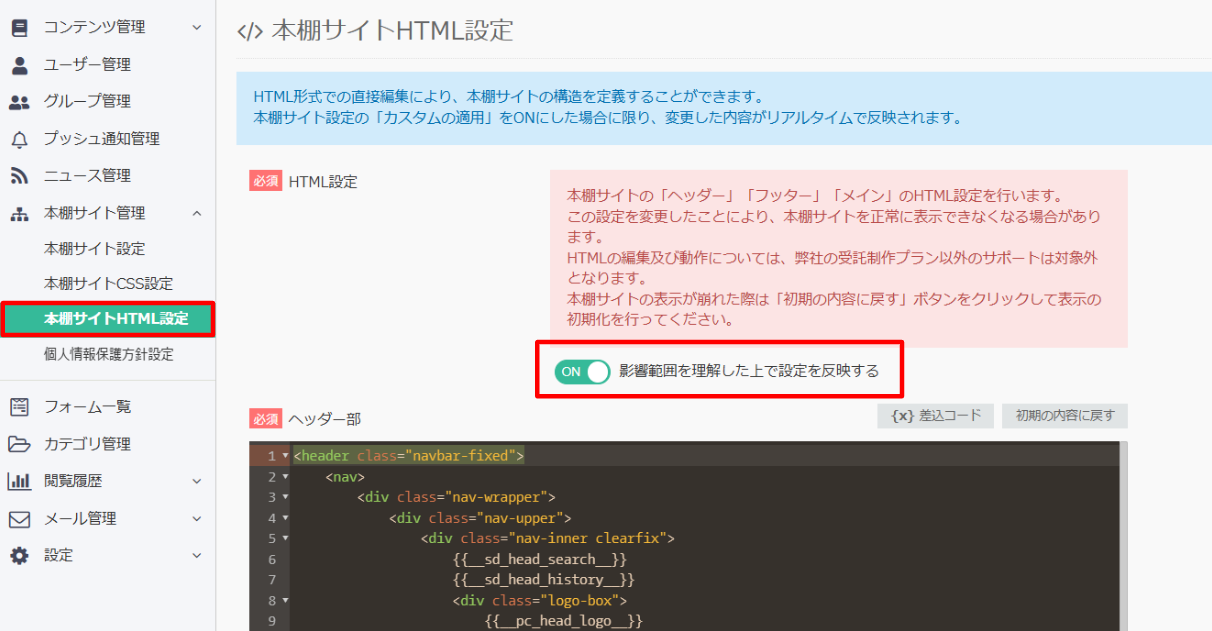Collapse the 本棚サイト管理 submenu chevron
Screen dimensions: 1212x631
click(197, 212)
